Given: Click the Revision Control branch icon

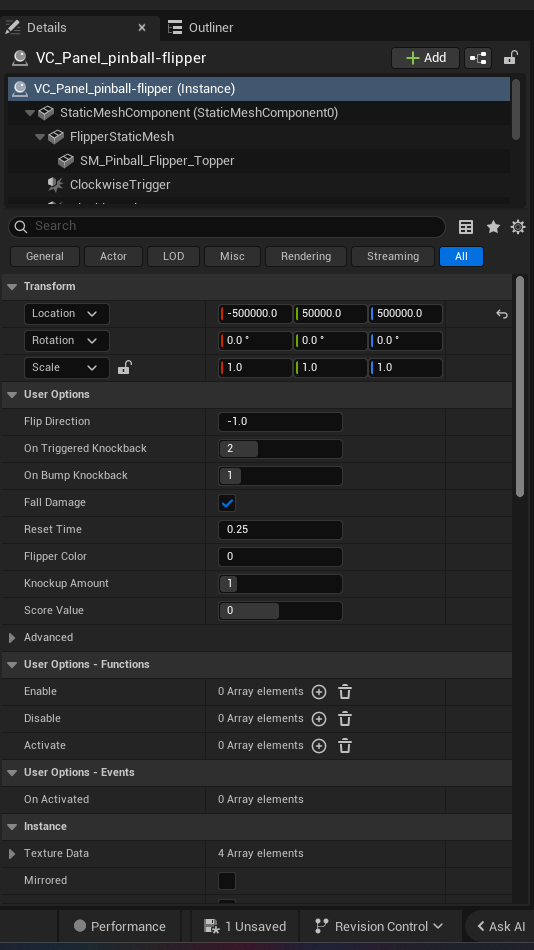Looking at the screenshot, I should (x=321, y=926).
